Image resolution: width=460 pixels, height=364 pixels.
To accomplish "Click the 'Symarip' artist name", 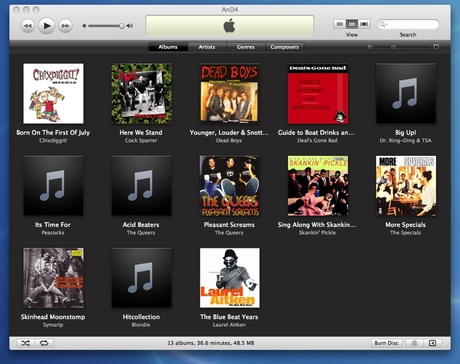I will pyautogui.click(x=53, y=325).
